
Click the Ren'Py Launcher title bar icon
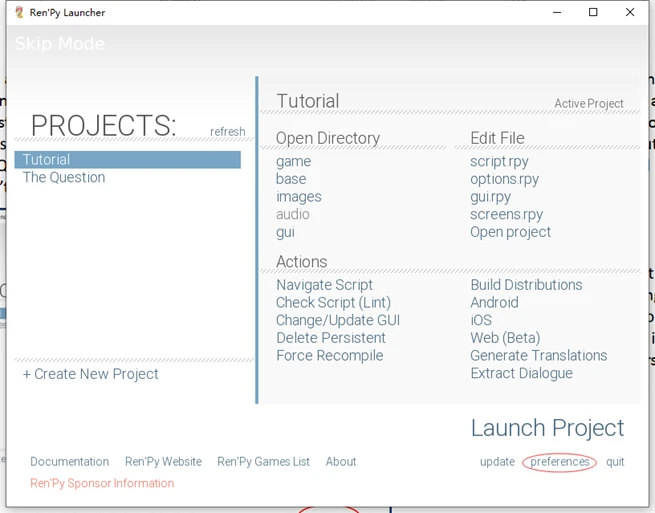19,12
